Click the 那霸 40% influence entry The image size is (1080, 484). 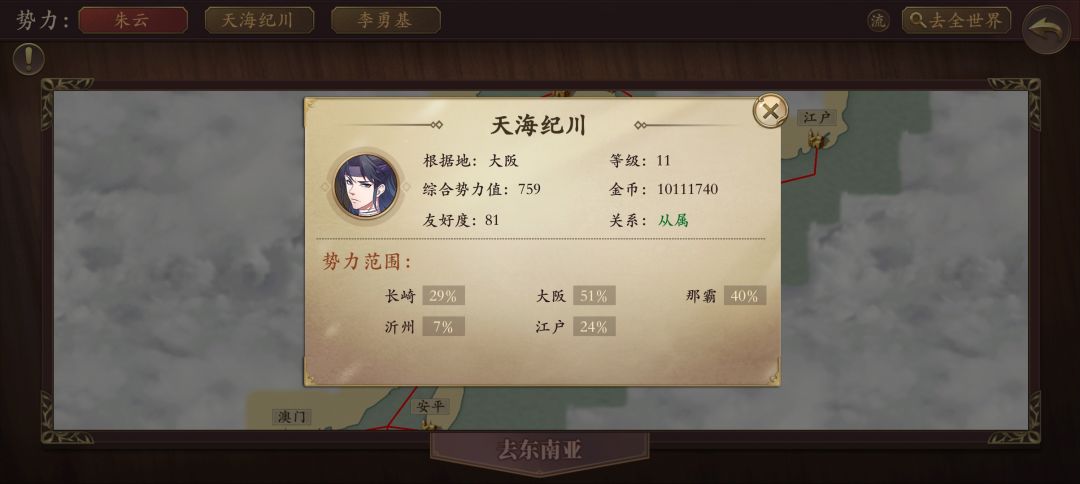coord(726,296)
